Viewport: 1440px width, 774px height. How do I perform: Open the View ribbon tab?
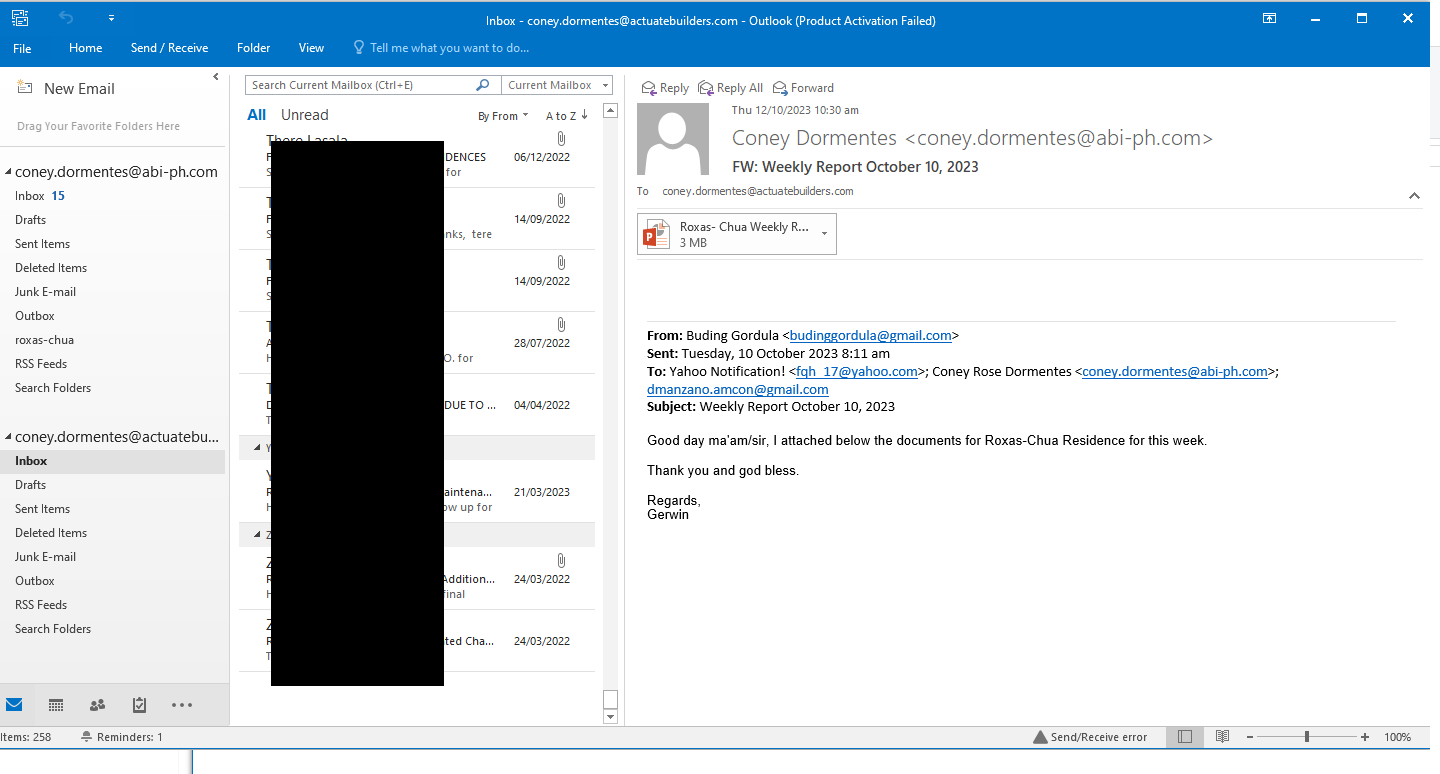312,48
